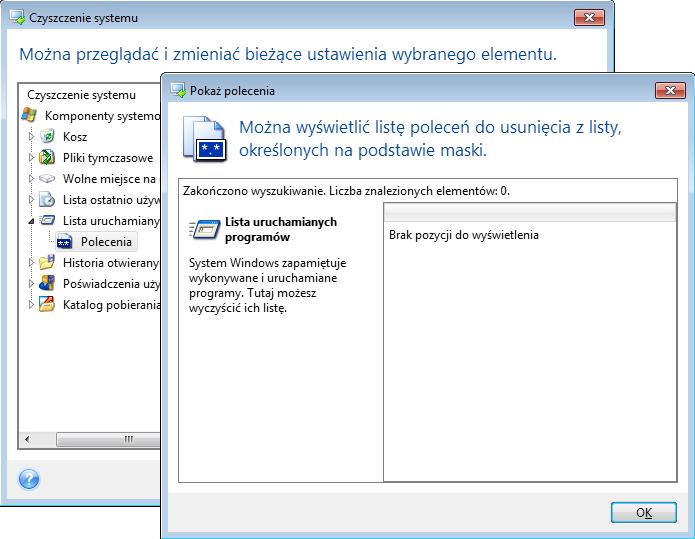Select Komponenty systemo tree item
Image resolution: width=695 pixels, height=539 pixels.
click(102, 116)
